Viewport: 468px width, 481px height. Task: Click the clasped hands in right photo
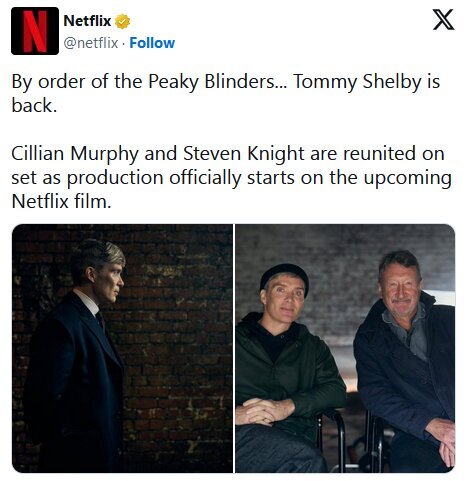[x=265, y=412]
